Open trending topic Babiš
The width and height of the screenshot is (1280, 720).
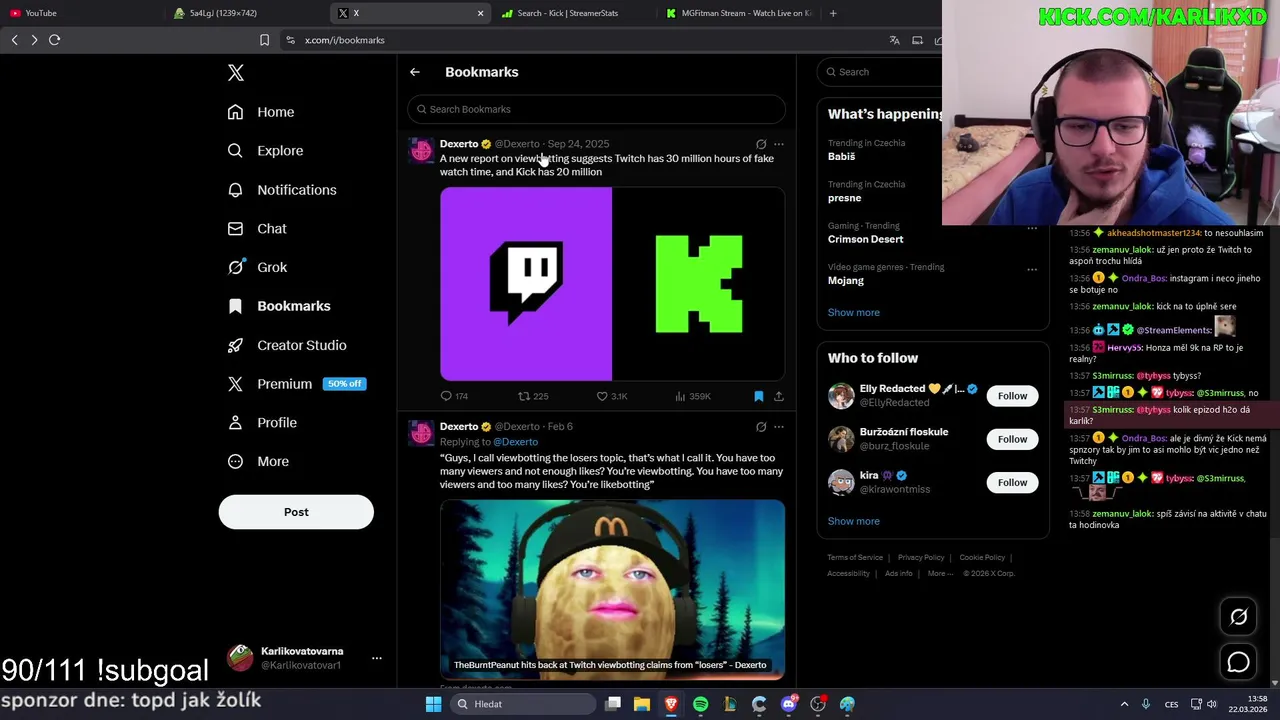[x=841, y=157]
